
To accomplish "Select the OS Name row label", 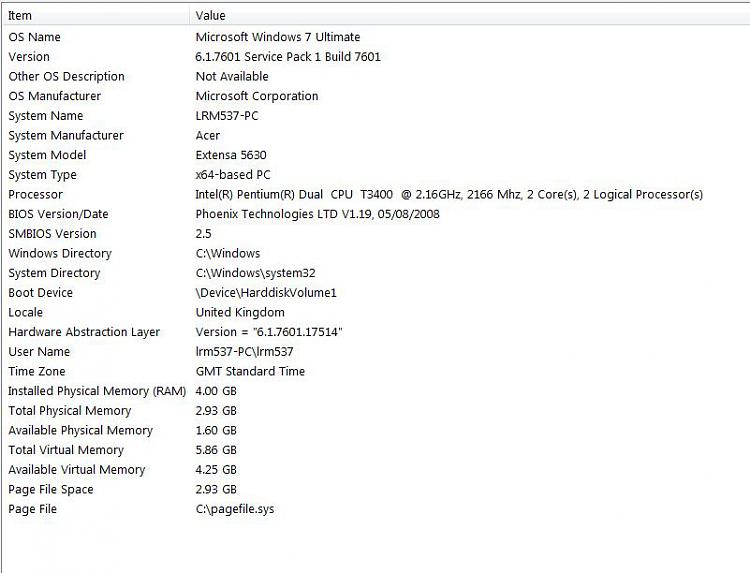I will (34, 37).
